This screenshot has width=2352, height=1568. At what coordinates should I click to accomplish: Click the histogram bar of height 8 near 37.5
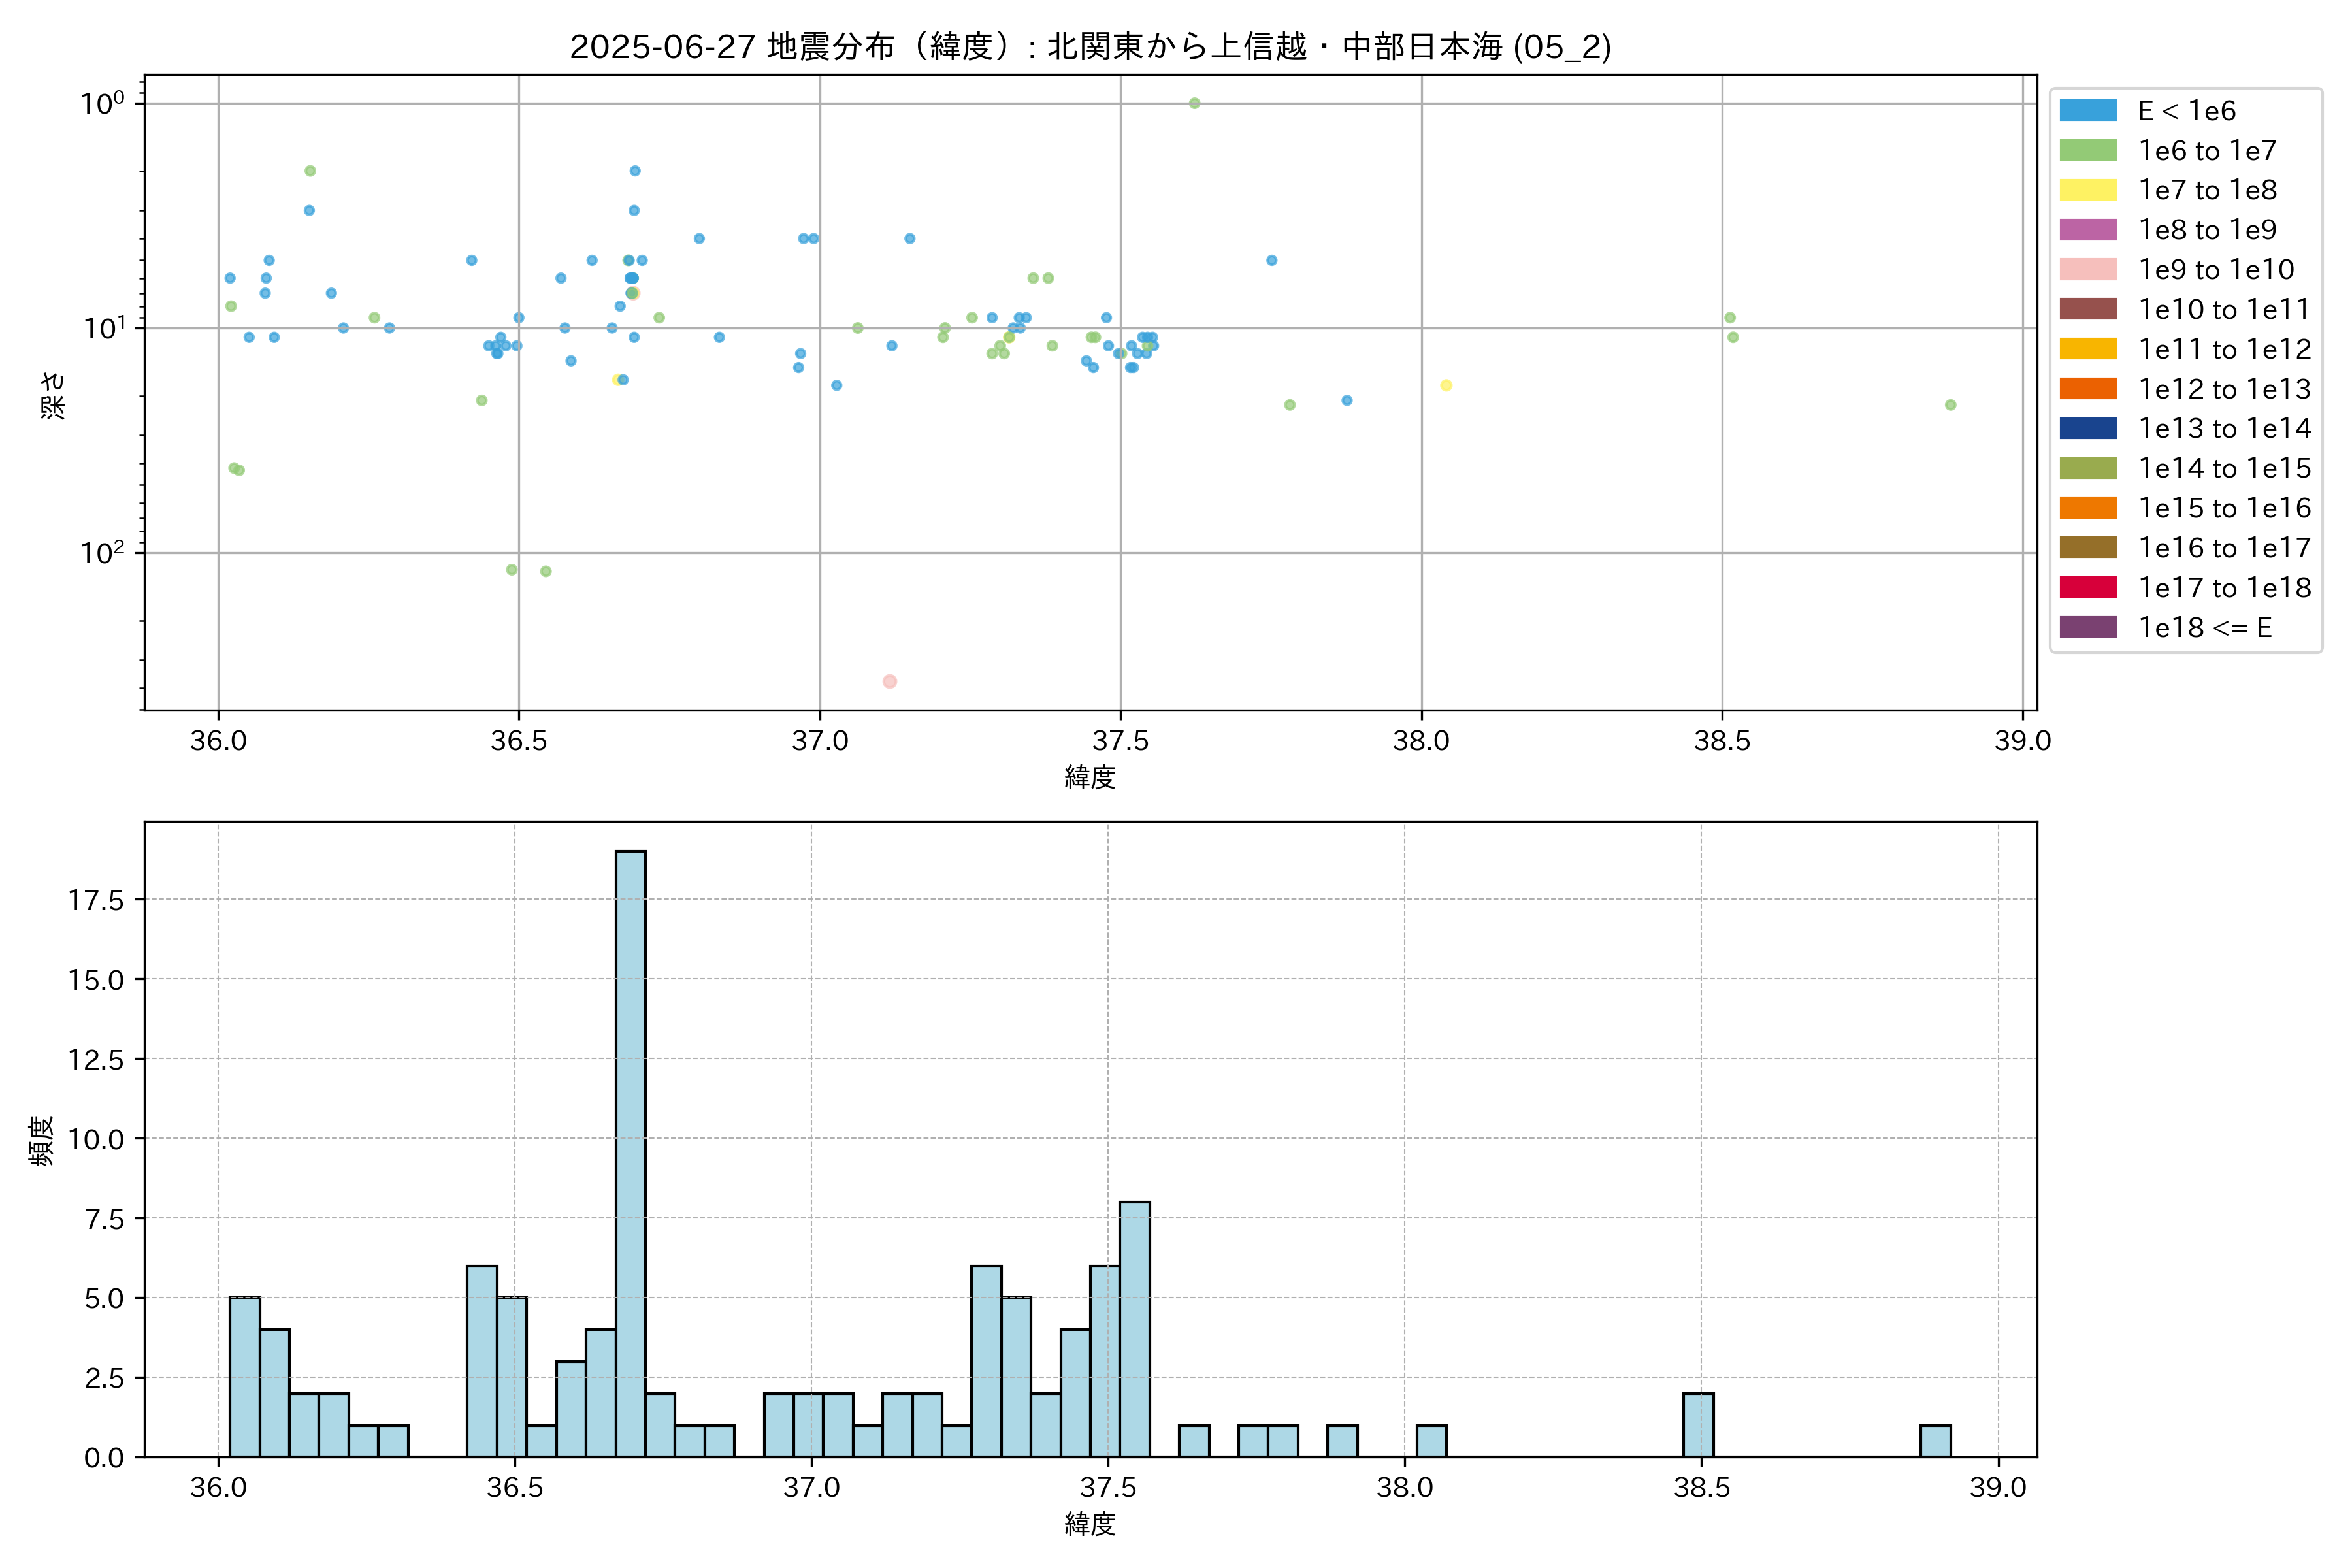point(1134,1329)
